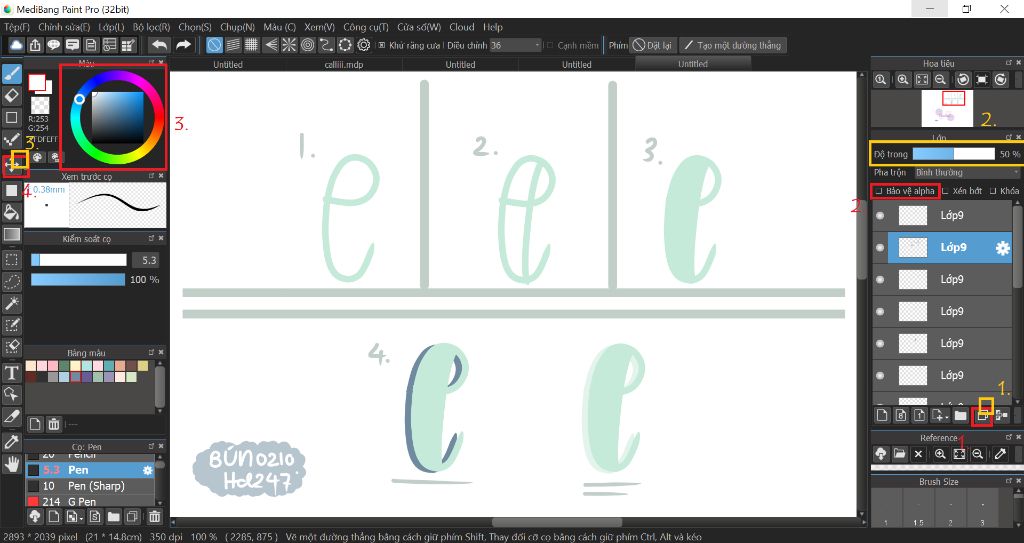1024x543 pixels.
Task: Enable the curve snap guide
Action: tap(326, 44)
